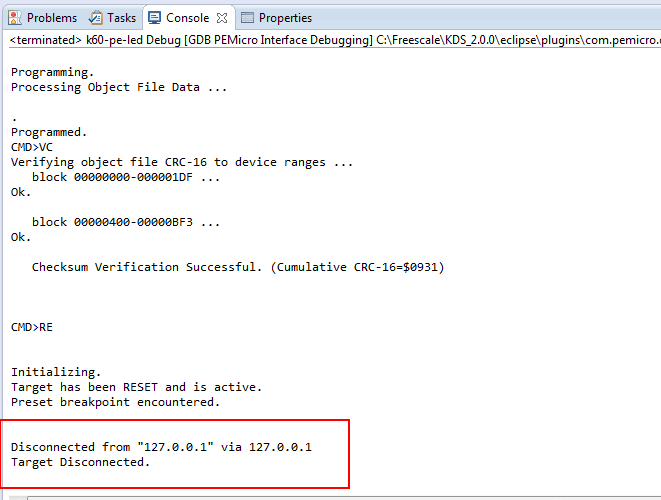Viewport: 661px width, 500px height.
Task: Click the 'Verifying object file CRC-16' line
Action: coord(182,162)
